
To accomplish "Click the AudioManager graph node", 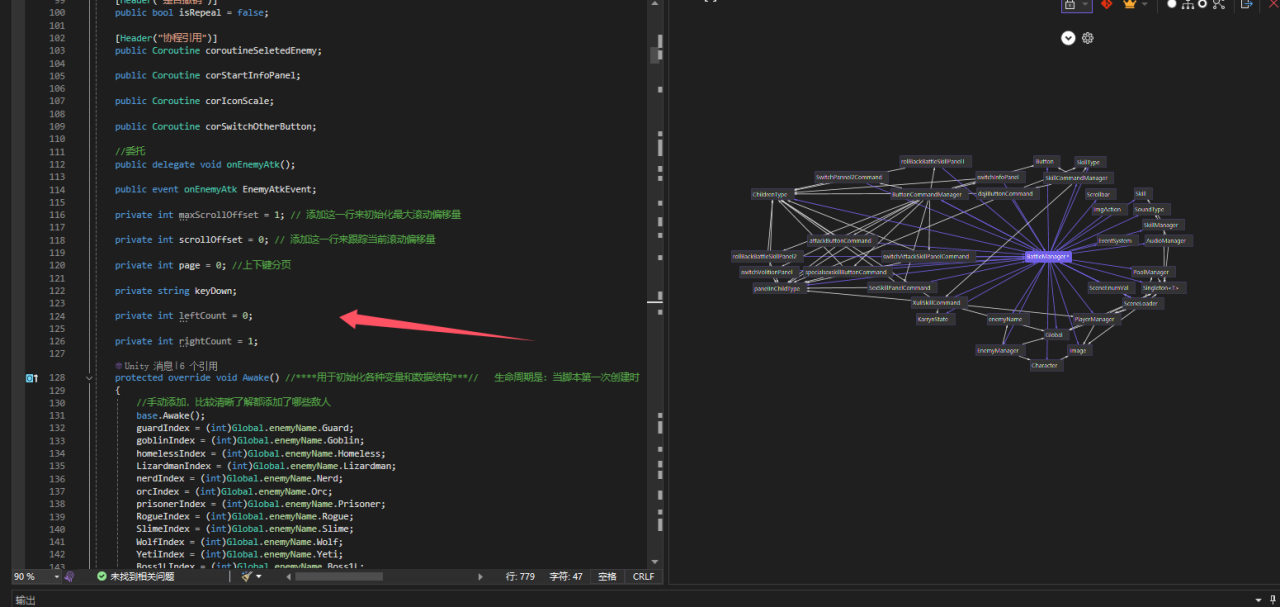I will [x=1166, y=241].
